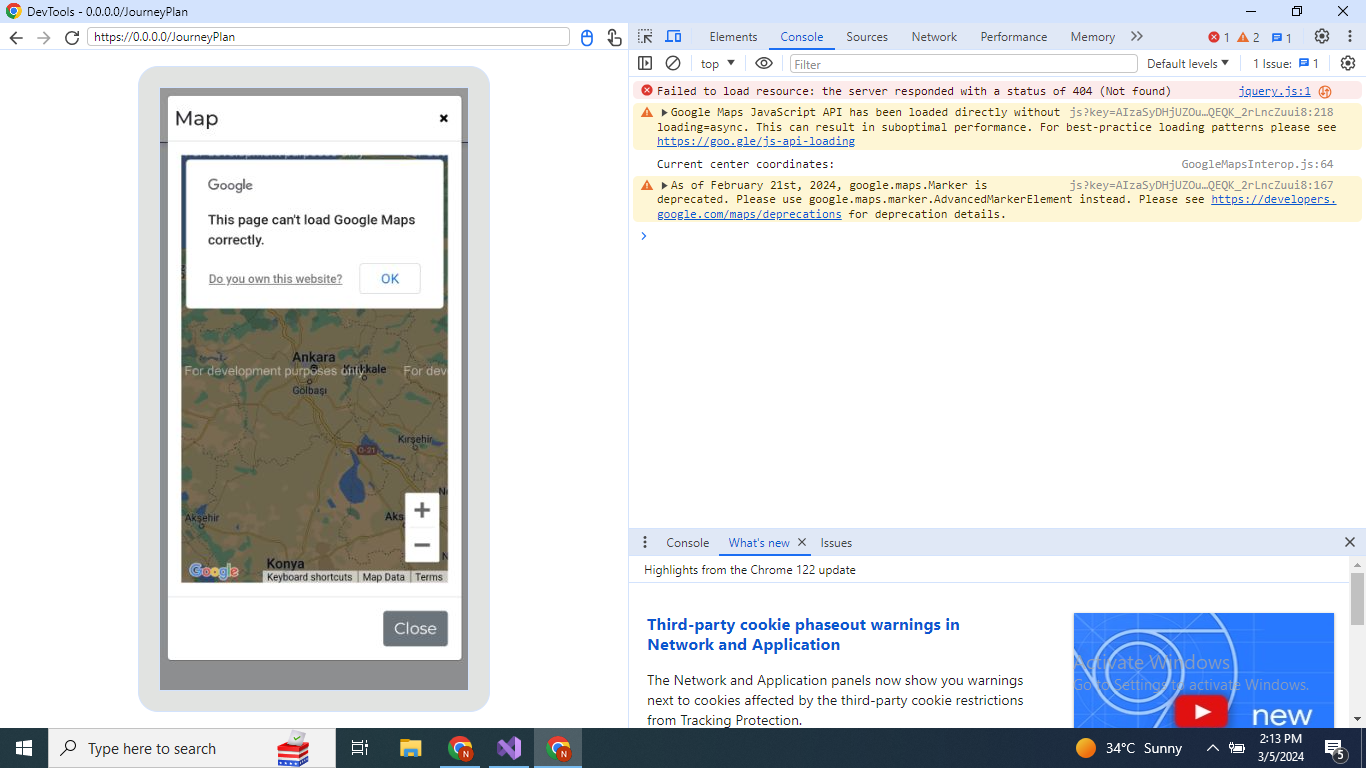Click the What's new panel scrollbar

click(x=1357, y=599)
